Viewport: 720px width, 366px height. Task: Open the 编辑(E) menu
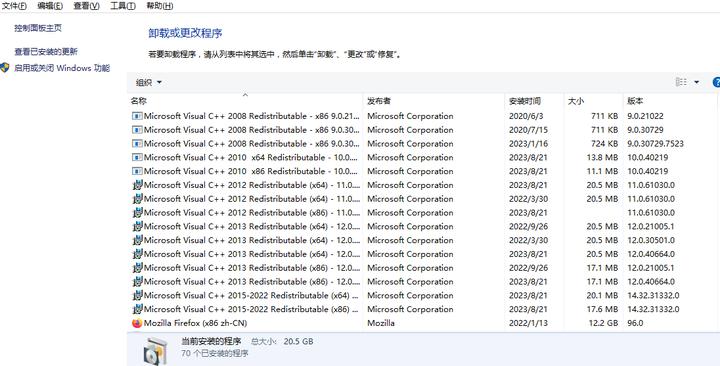pos(50,6)
